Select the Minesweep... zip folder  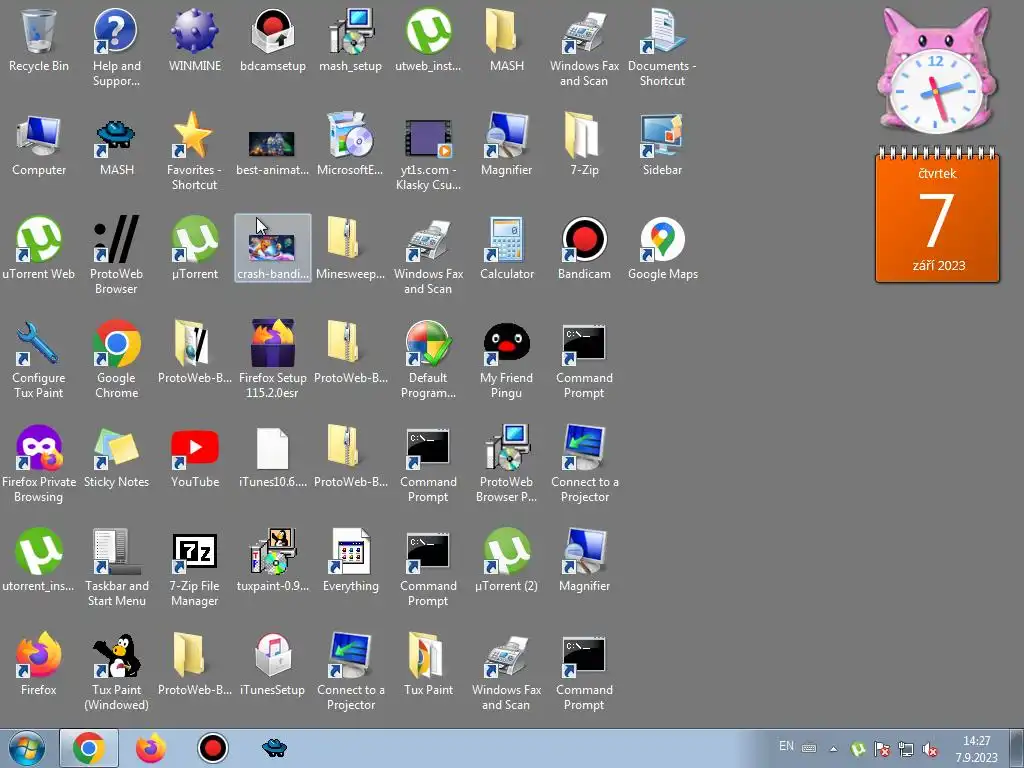point(350,247)
